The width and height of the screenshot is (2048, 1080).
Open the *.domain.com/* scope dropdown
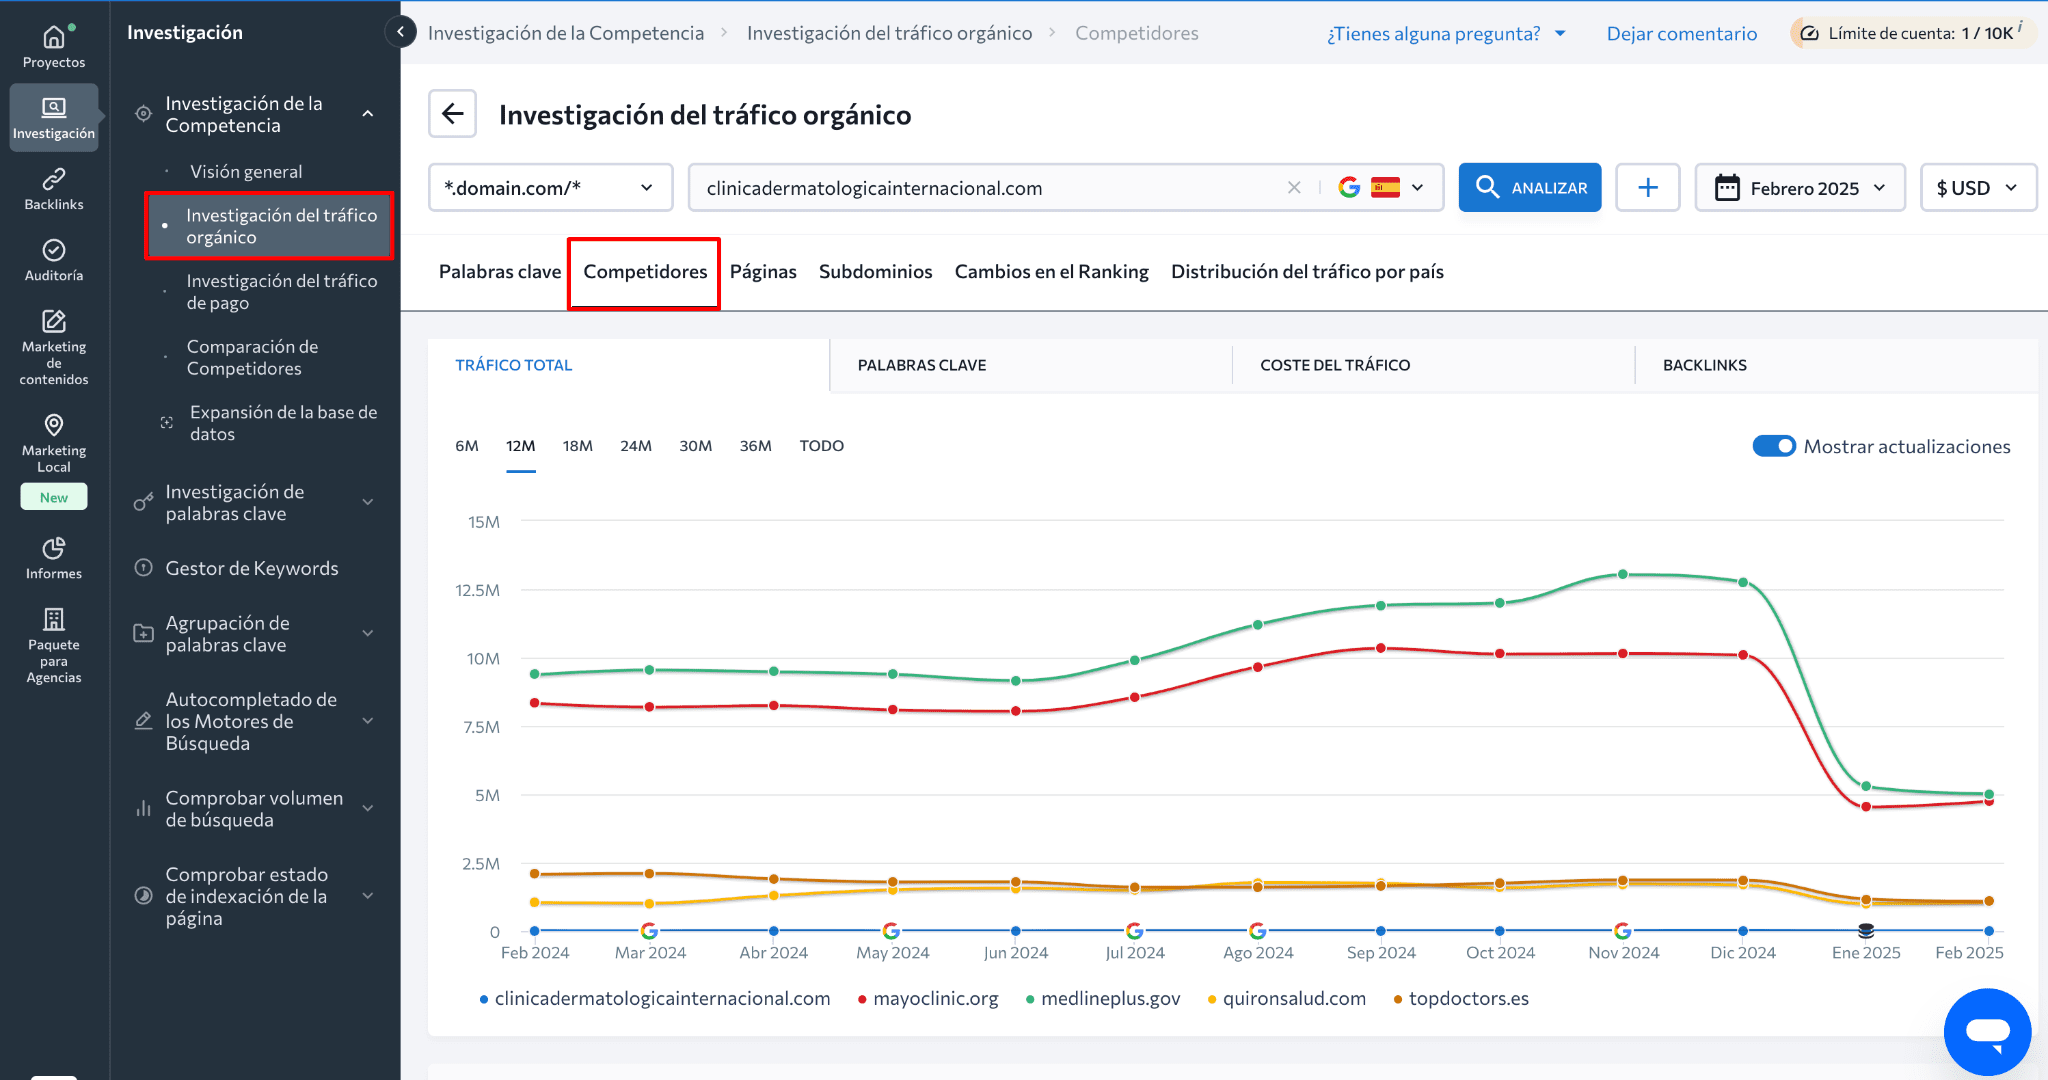click(550, 188)
